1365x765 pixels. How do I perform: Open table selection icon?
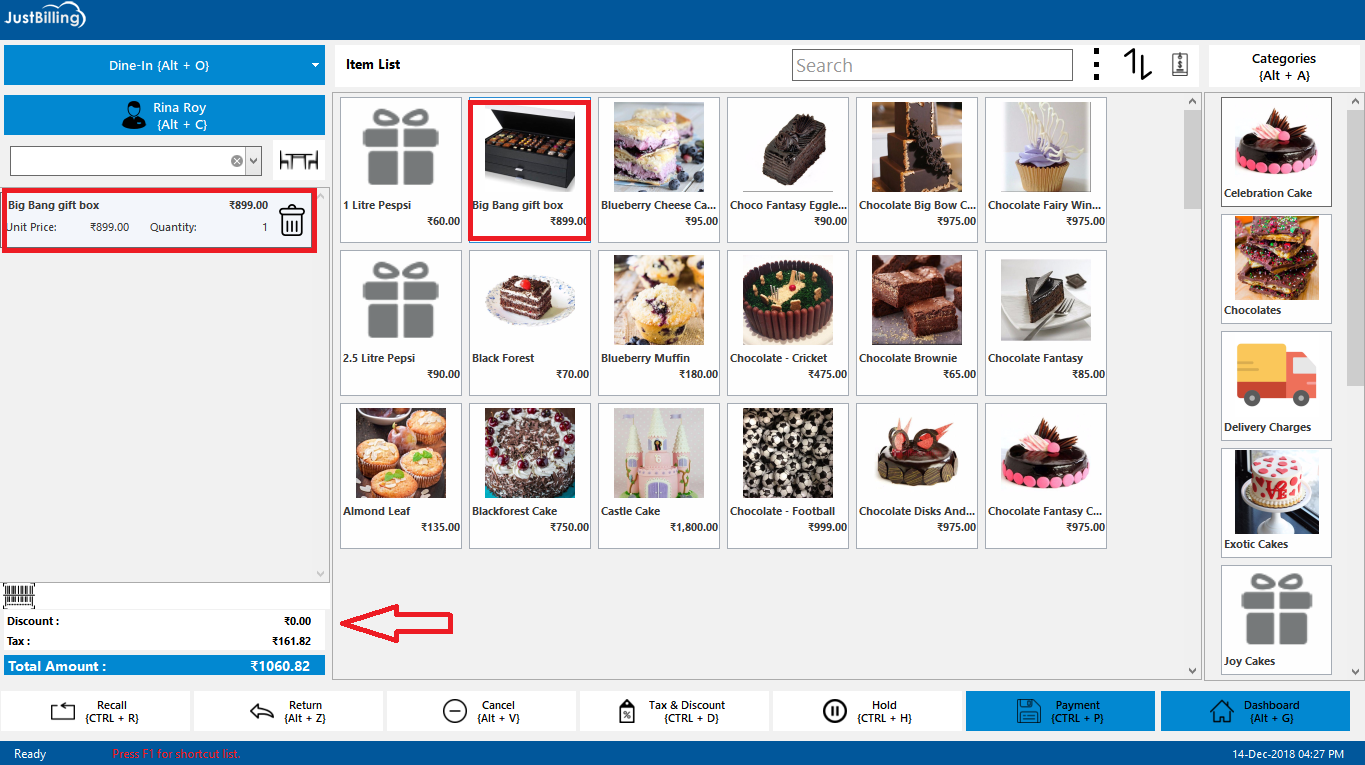click(299, 160)
